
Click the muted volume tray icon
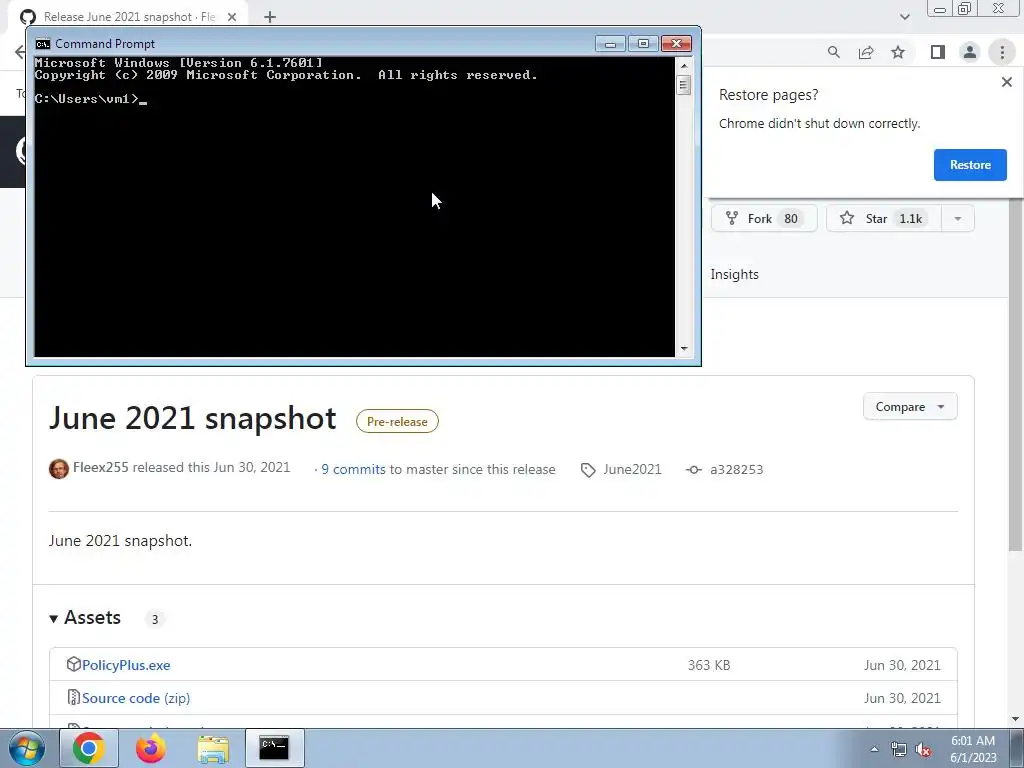(x=923, y=750)
